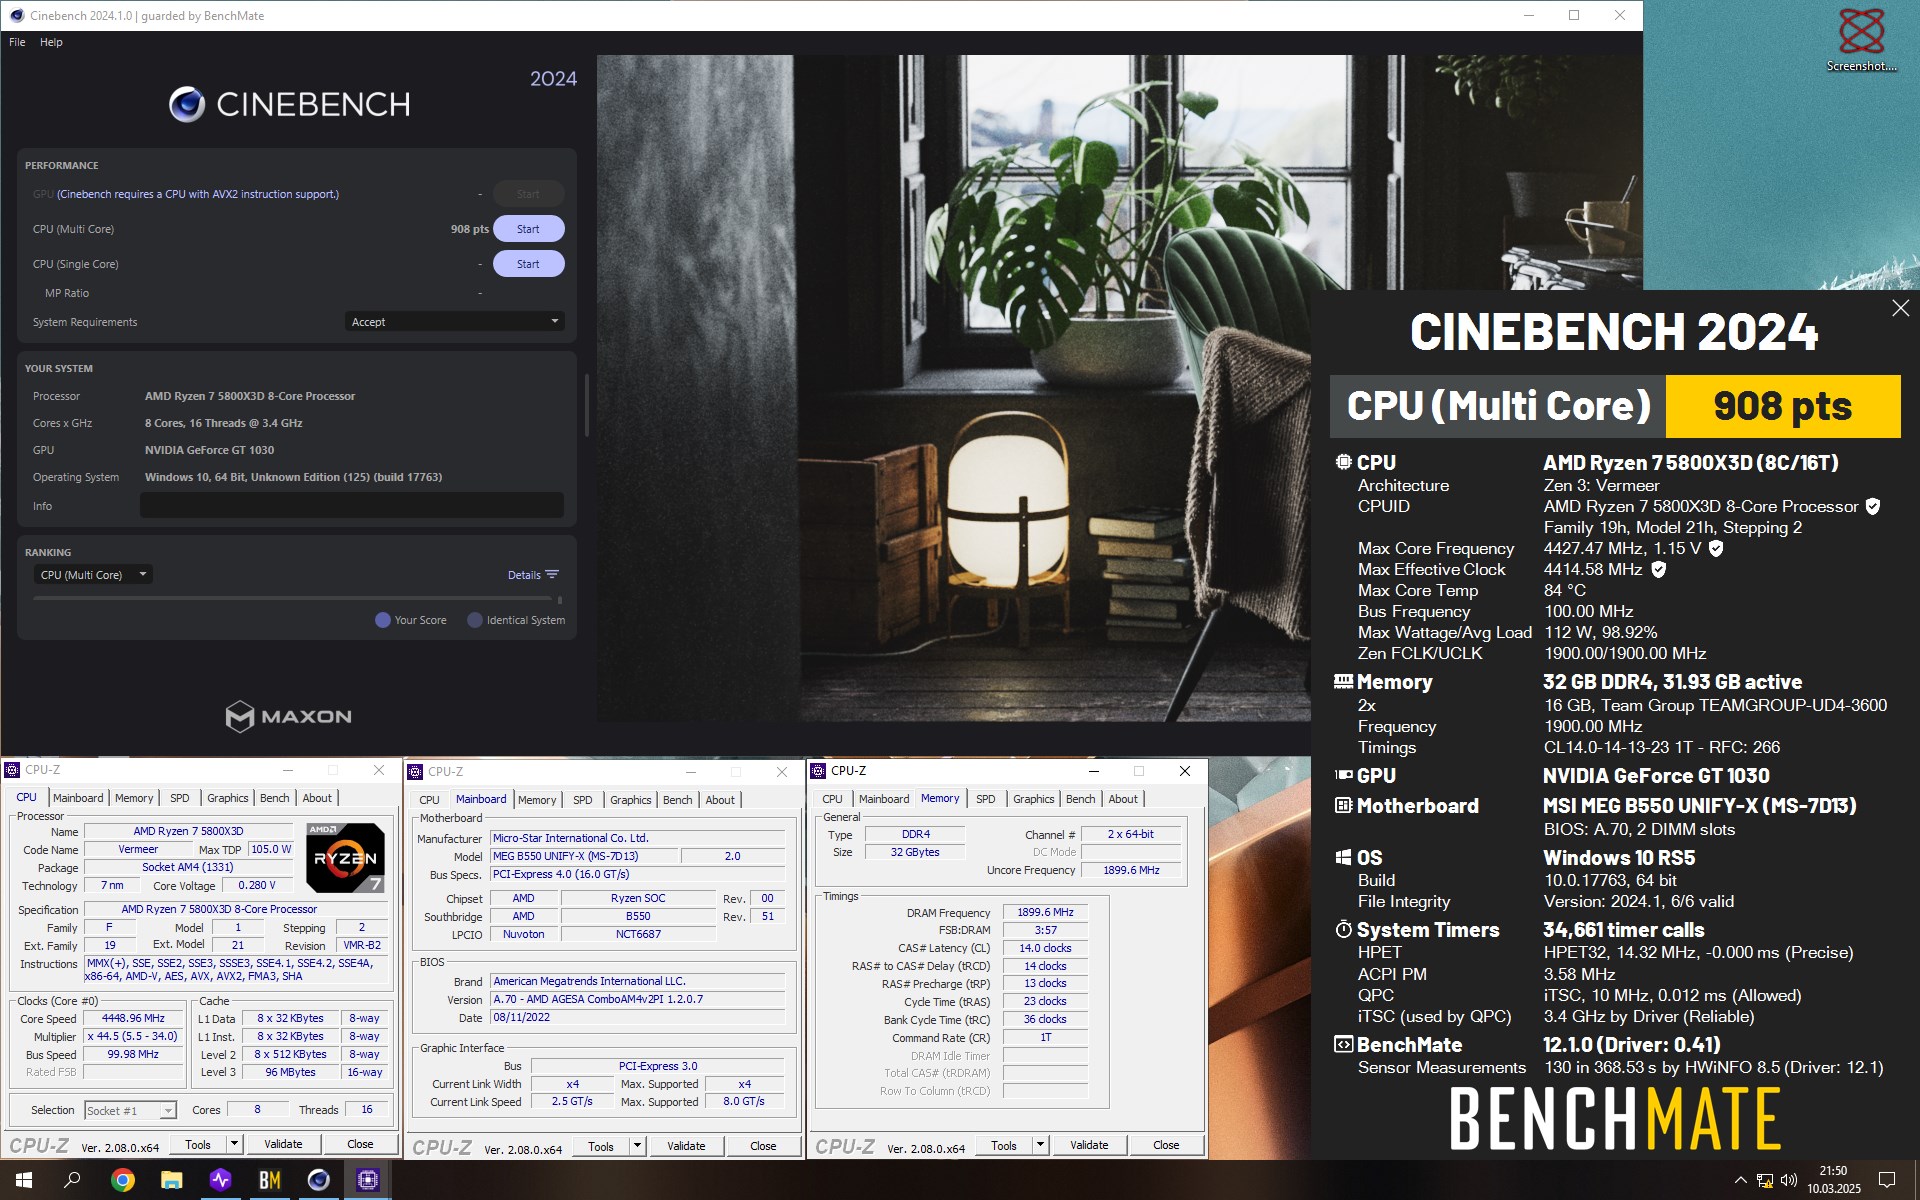Image resolution: width=1920 pixels, height=1200 pixels.
Task: Open System Requirements Accept dropdown
Action: coord(454,322)
